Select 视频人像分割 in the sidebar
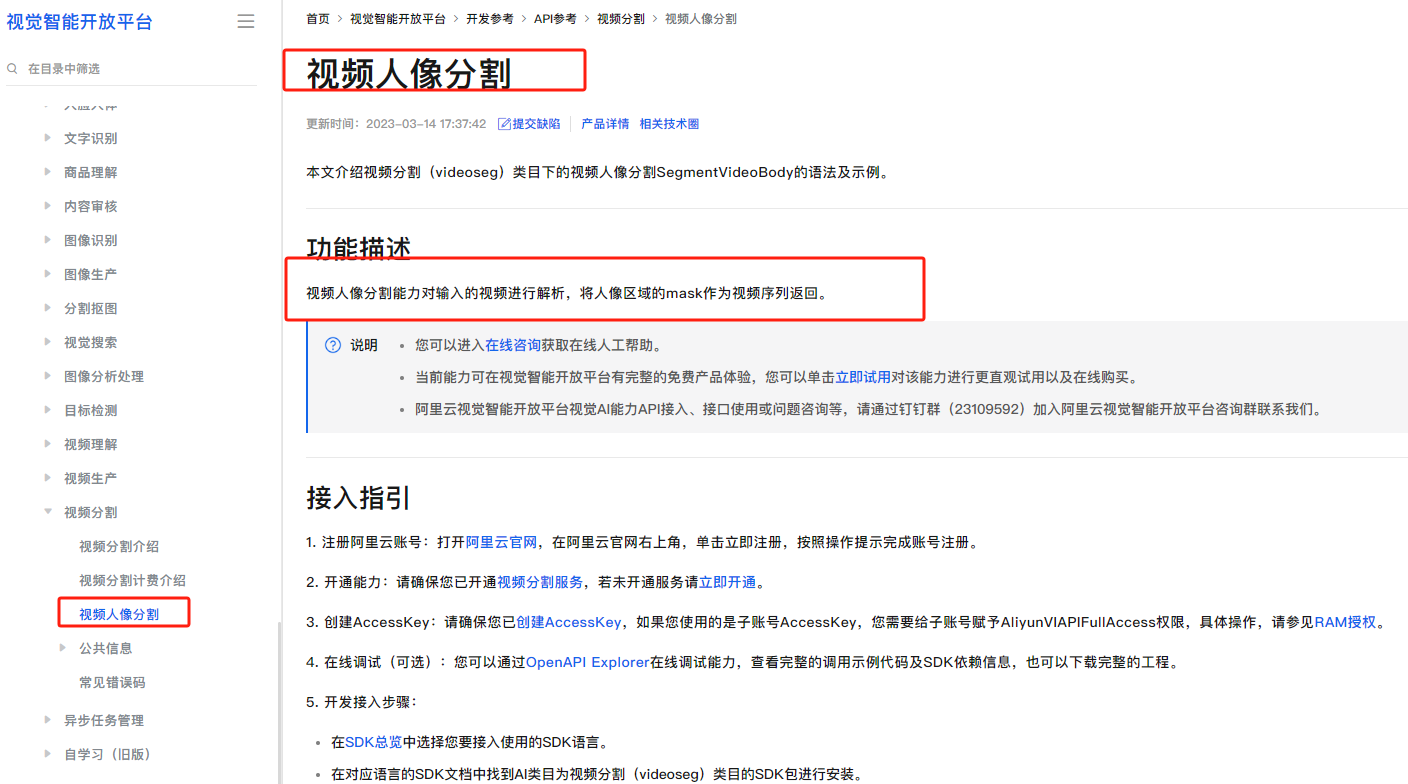Image resolution: width=1408 pixels, height=784 pixels. (119, 614)
